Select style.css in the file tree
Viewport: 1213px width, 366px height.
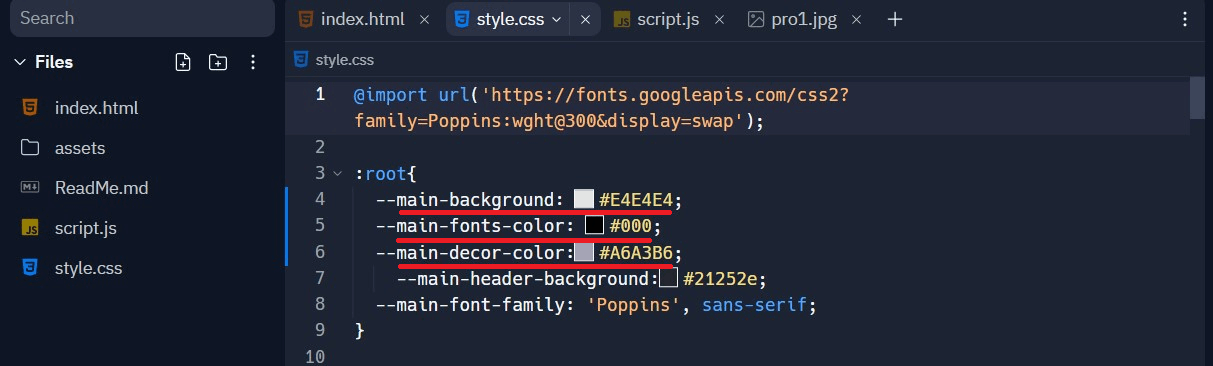[x=88, y=268]
